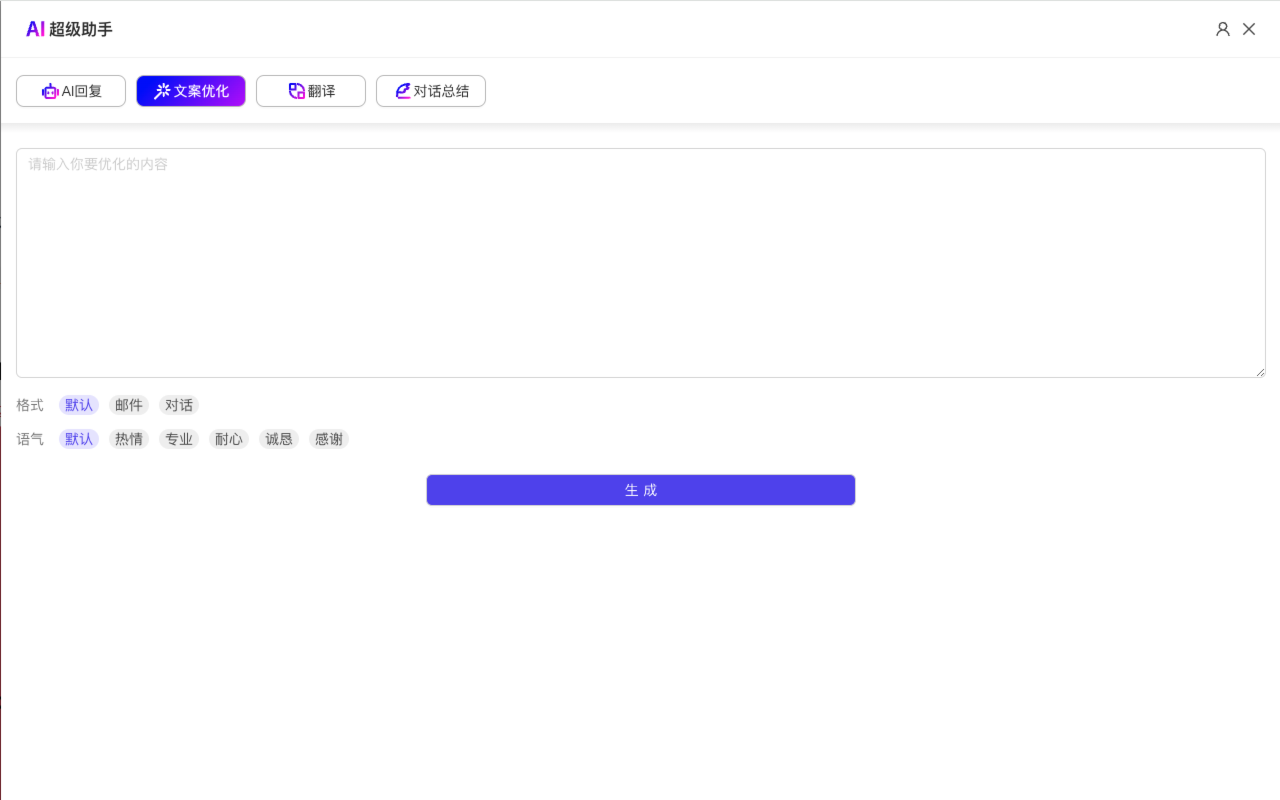
Task: Click the 语气 label
Action: (x=30, y=439)
